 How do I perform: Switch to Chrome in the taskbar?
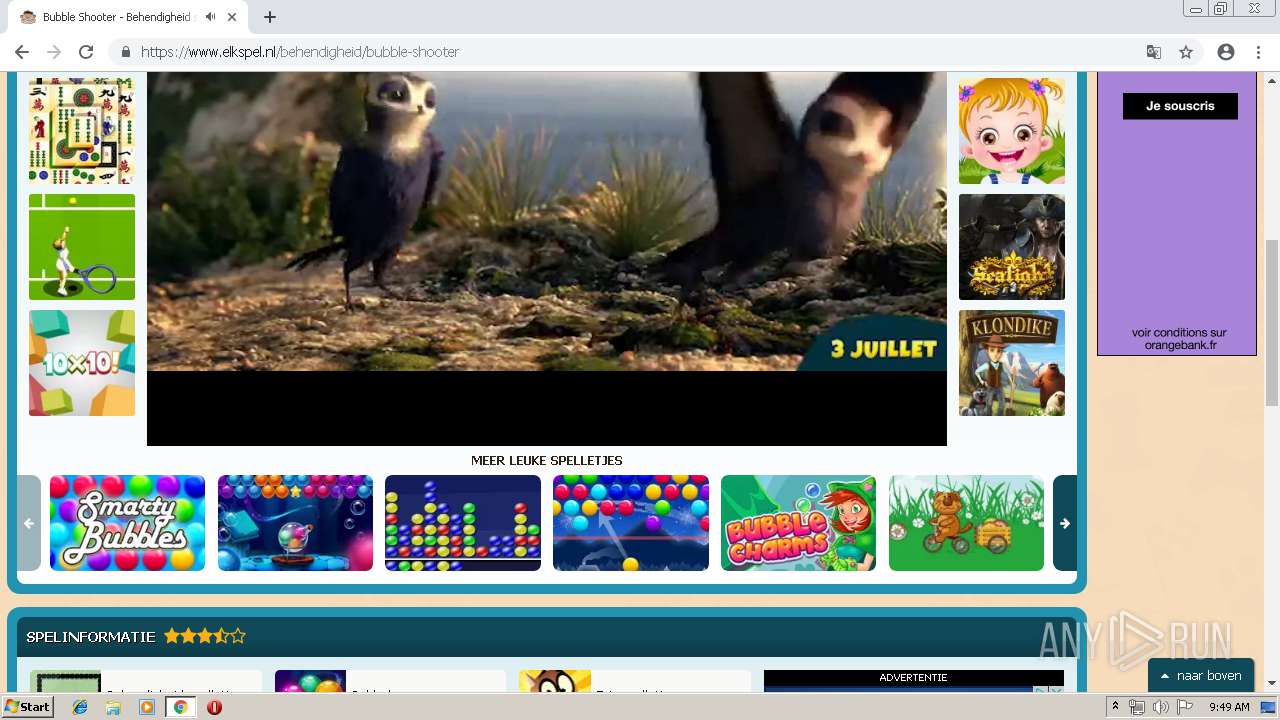pyautogui.click(x=180, y=707)
